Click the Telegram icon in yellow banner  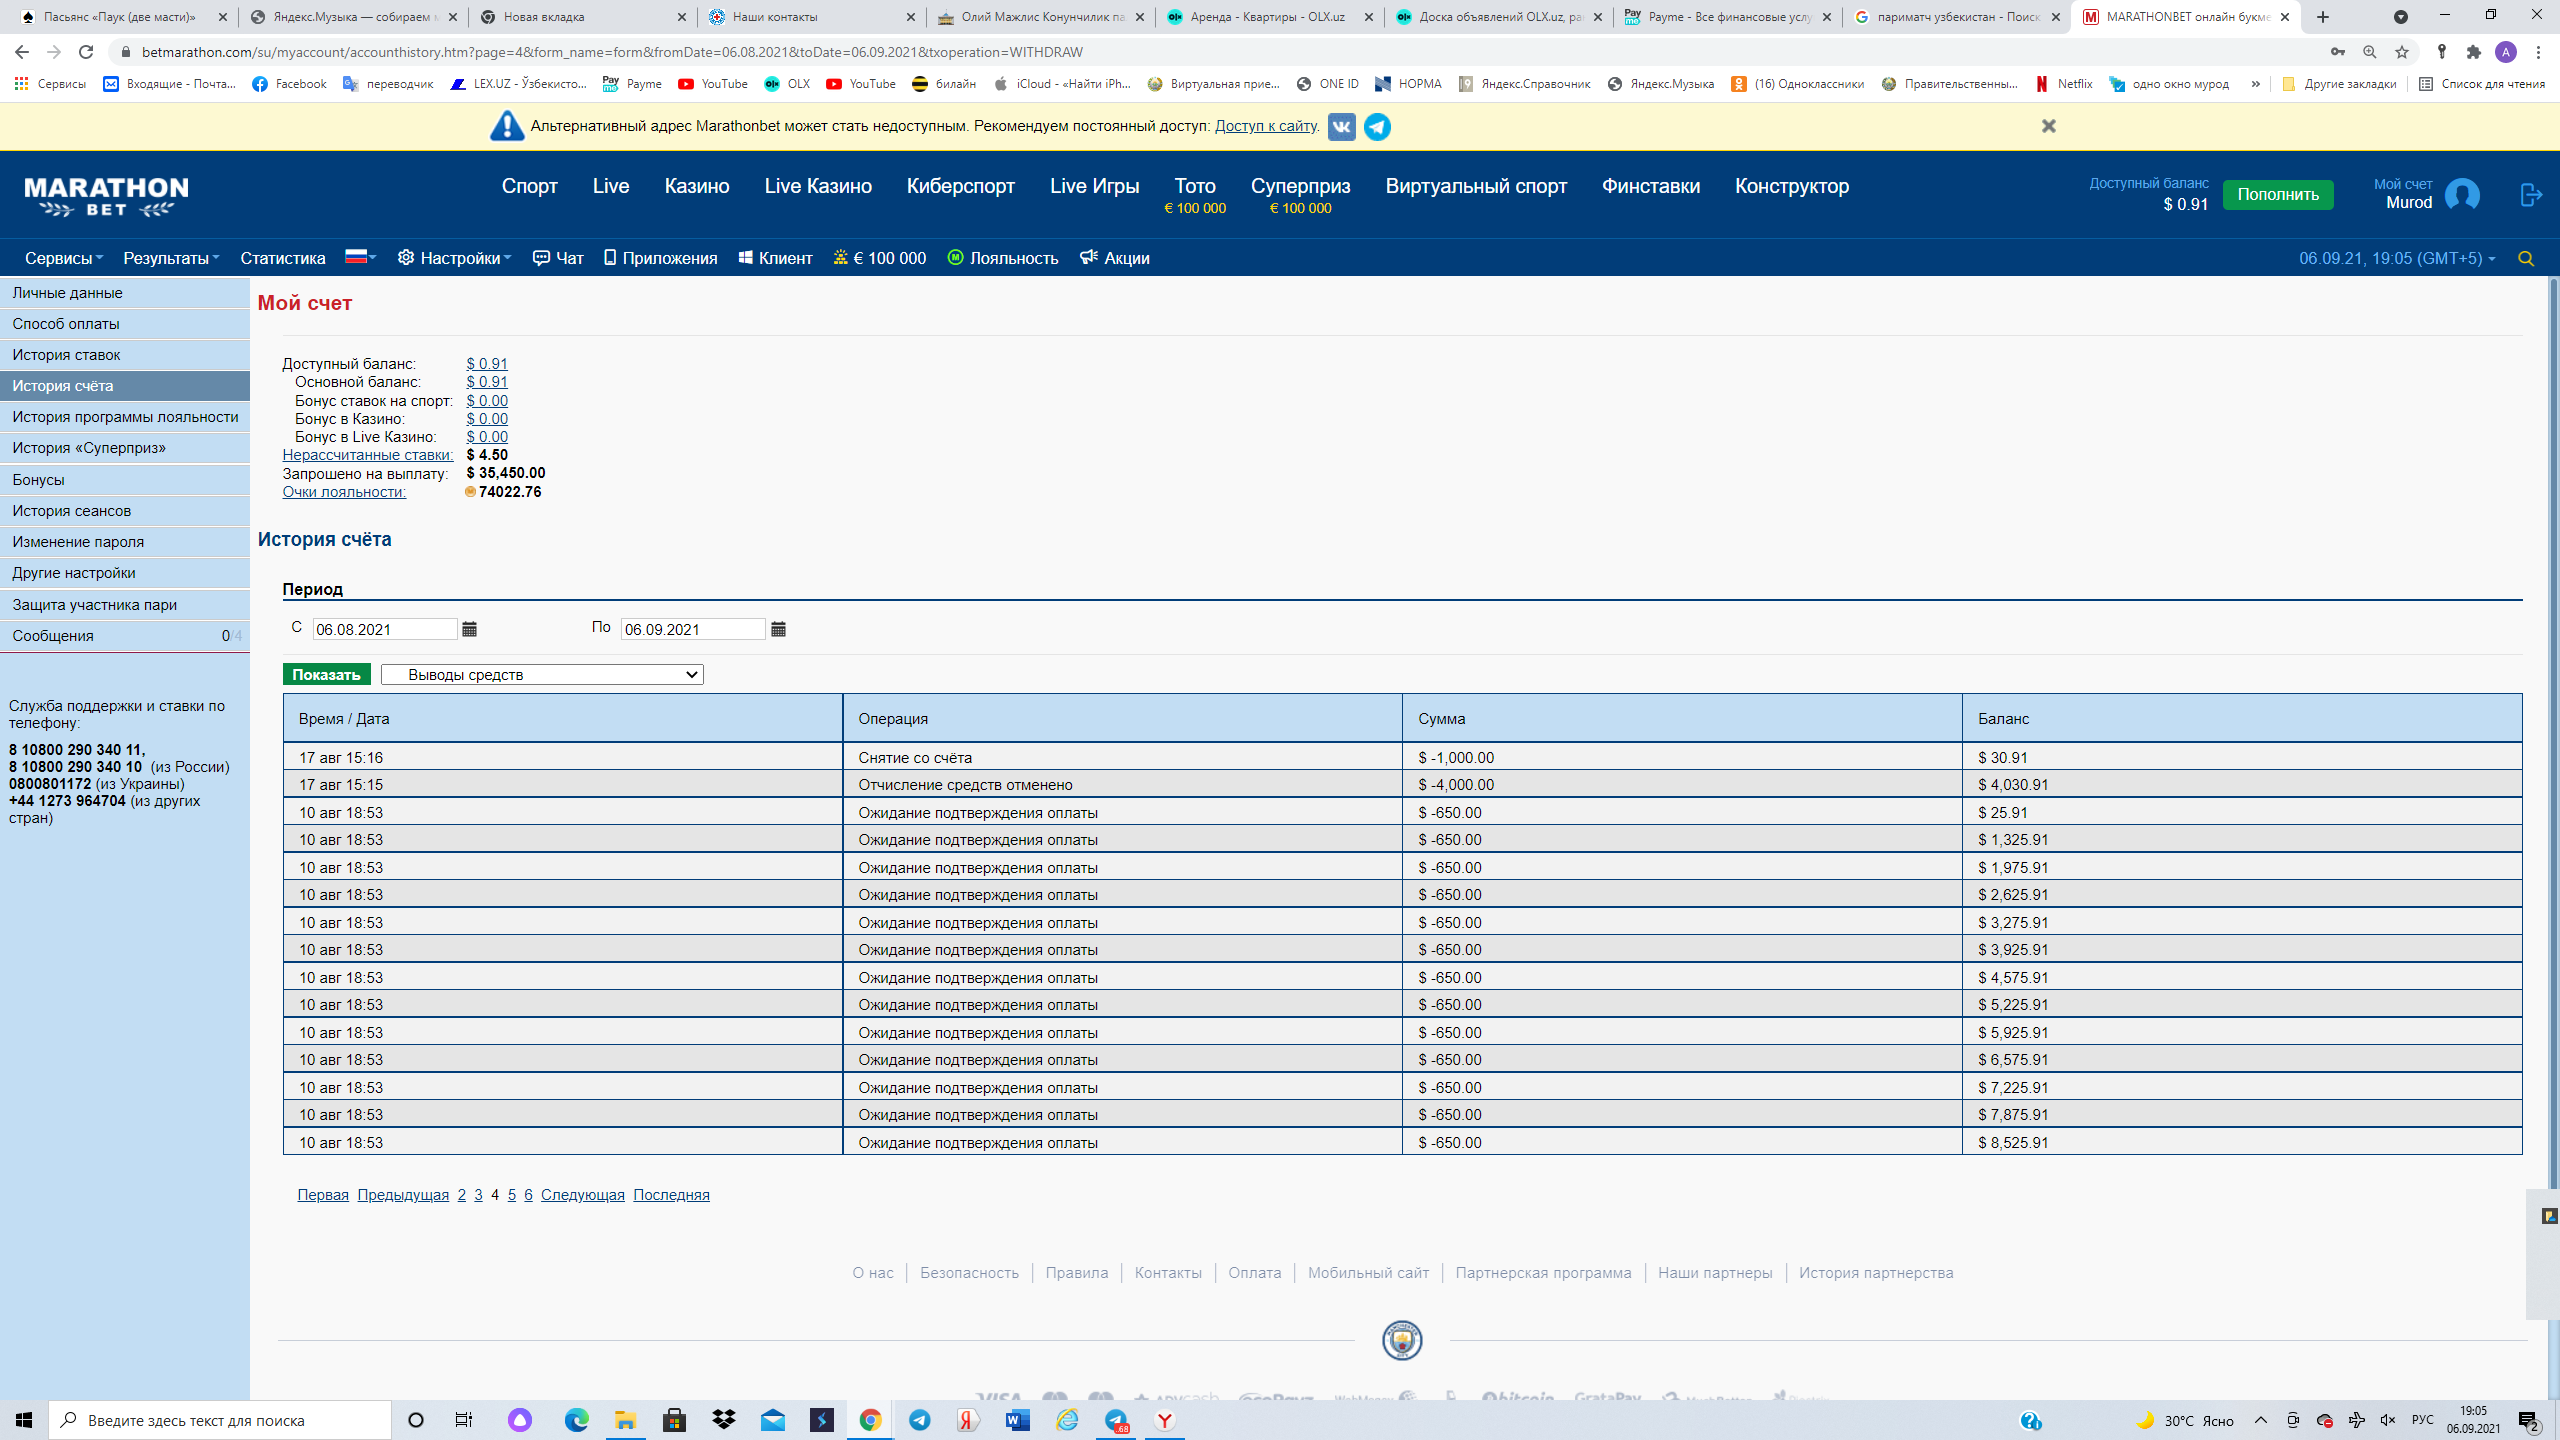coord(1377,127)
